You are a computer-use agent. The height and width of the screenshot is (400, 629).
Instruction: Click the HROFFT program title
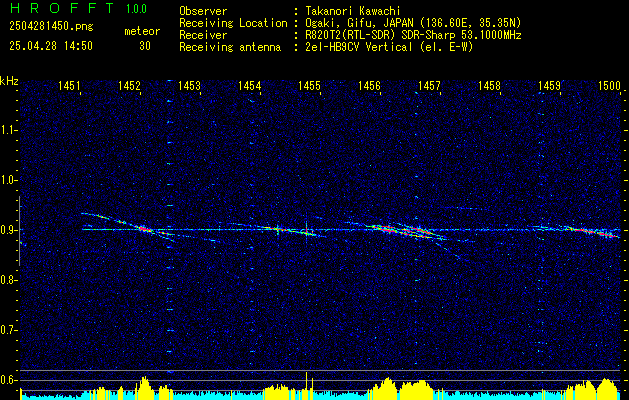tap(61, 8)
